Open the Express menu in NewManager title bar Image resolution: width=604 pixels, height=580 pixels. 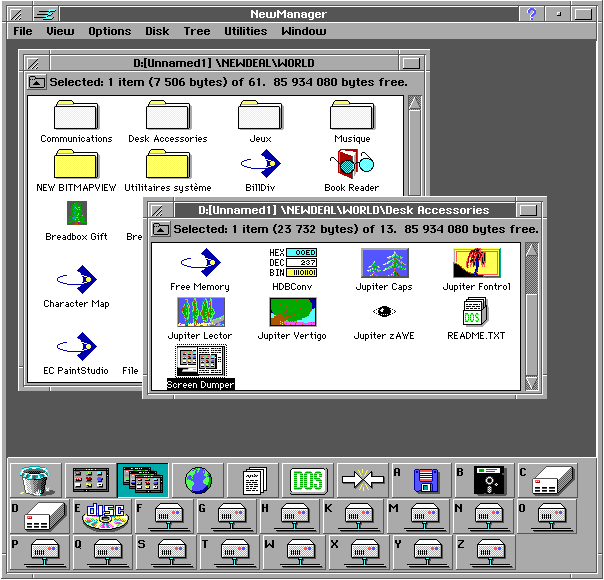point(46,13)
